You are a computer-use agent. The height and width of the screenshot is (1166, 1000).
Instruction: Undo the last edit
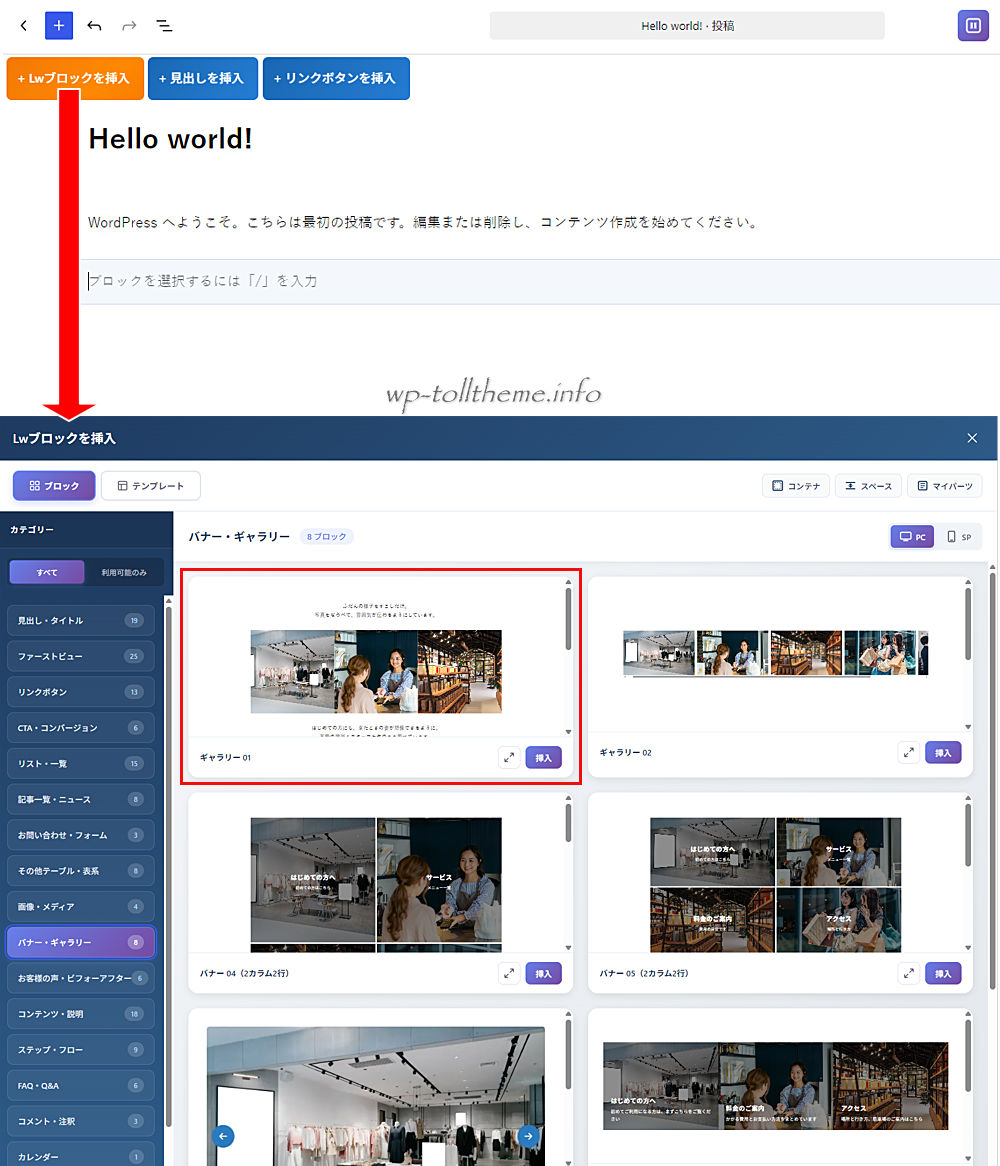[x=94, y=26]
